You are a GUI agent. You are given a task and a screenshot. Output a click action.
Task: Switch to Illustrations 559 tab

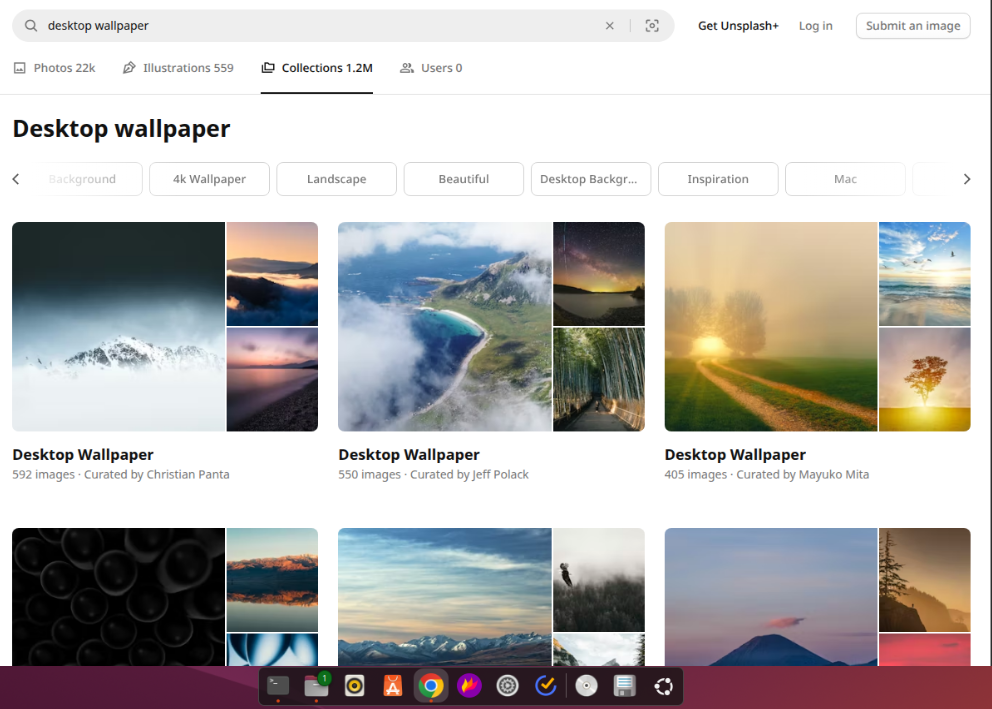tap(178, 68)
